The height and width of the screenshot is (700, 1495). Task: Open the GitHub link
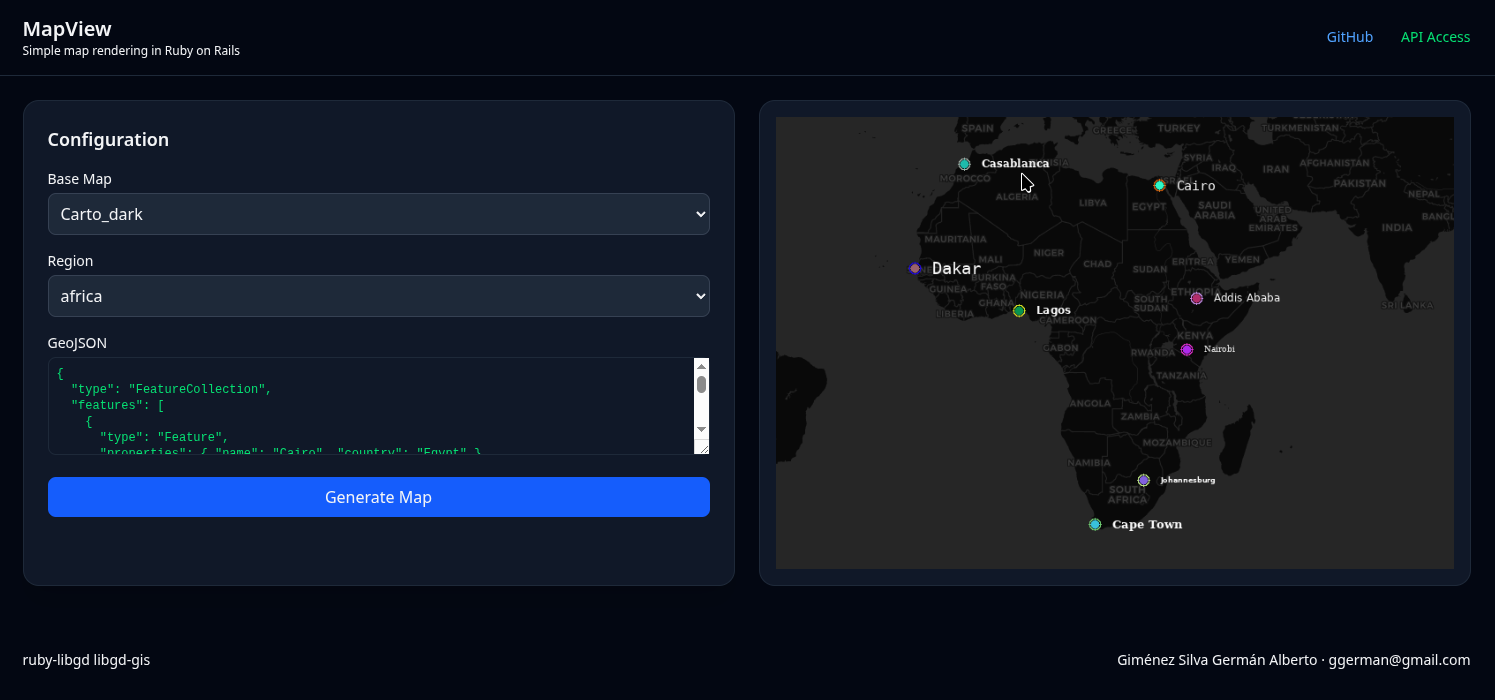(x=1349, y=37)
